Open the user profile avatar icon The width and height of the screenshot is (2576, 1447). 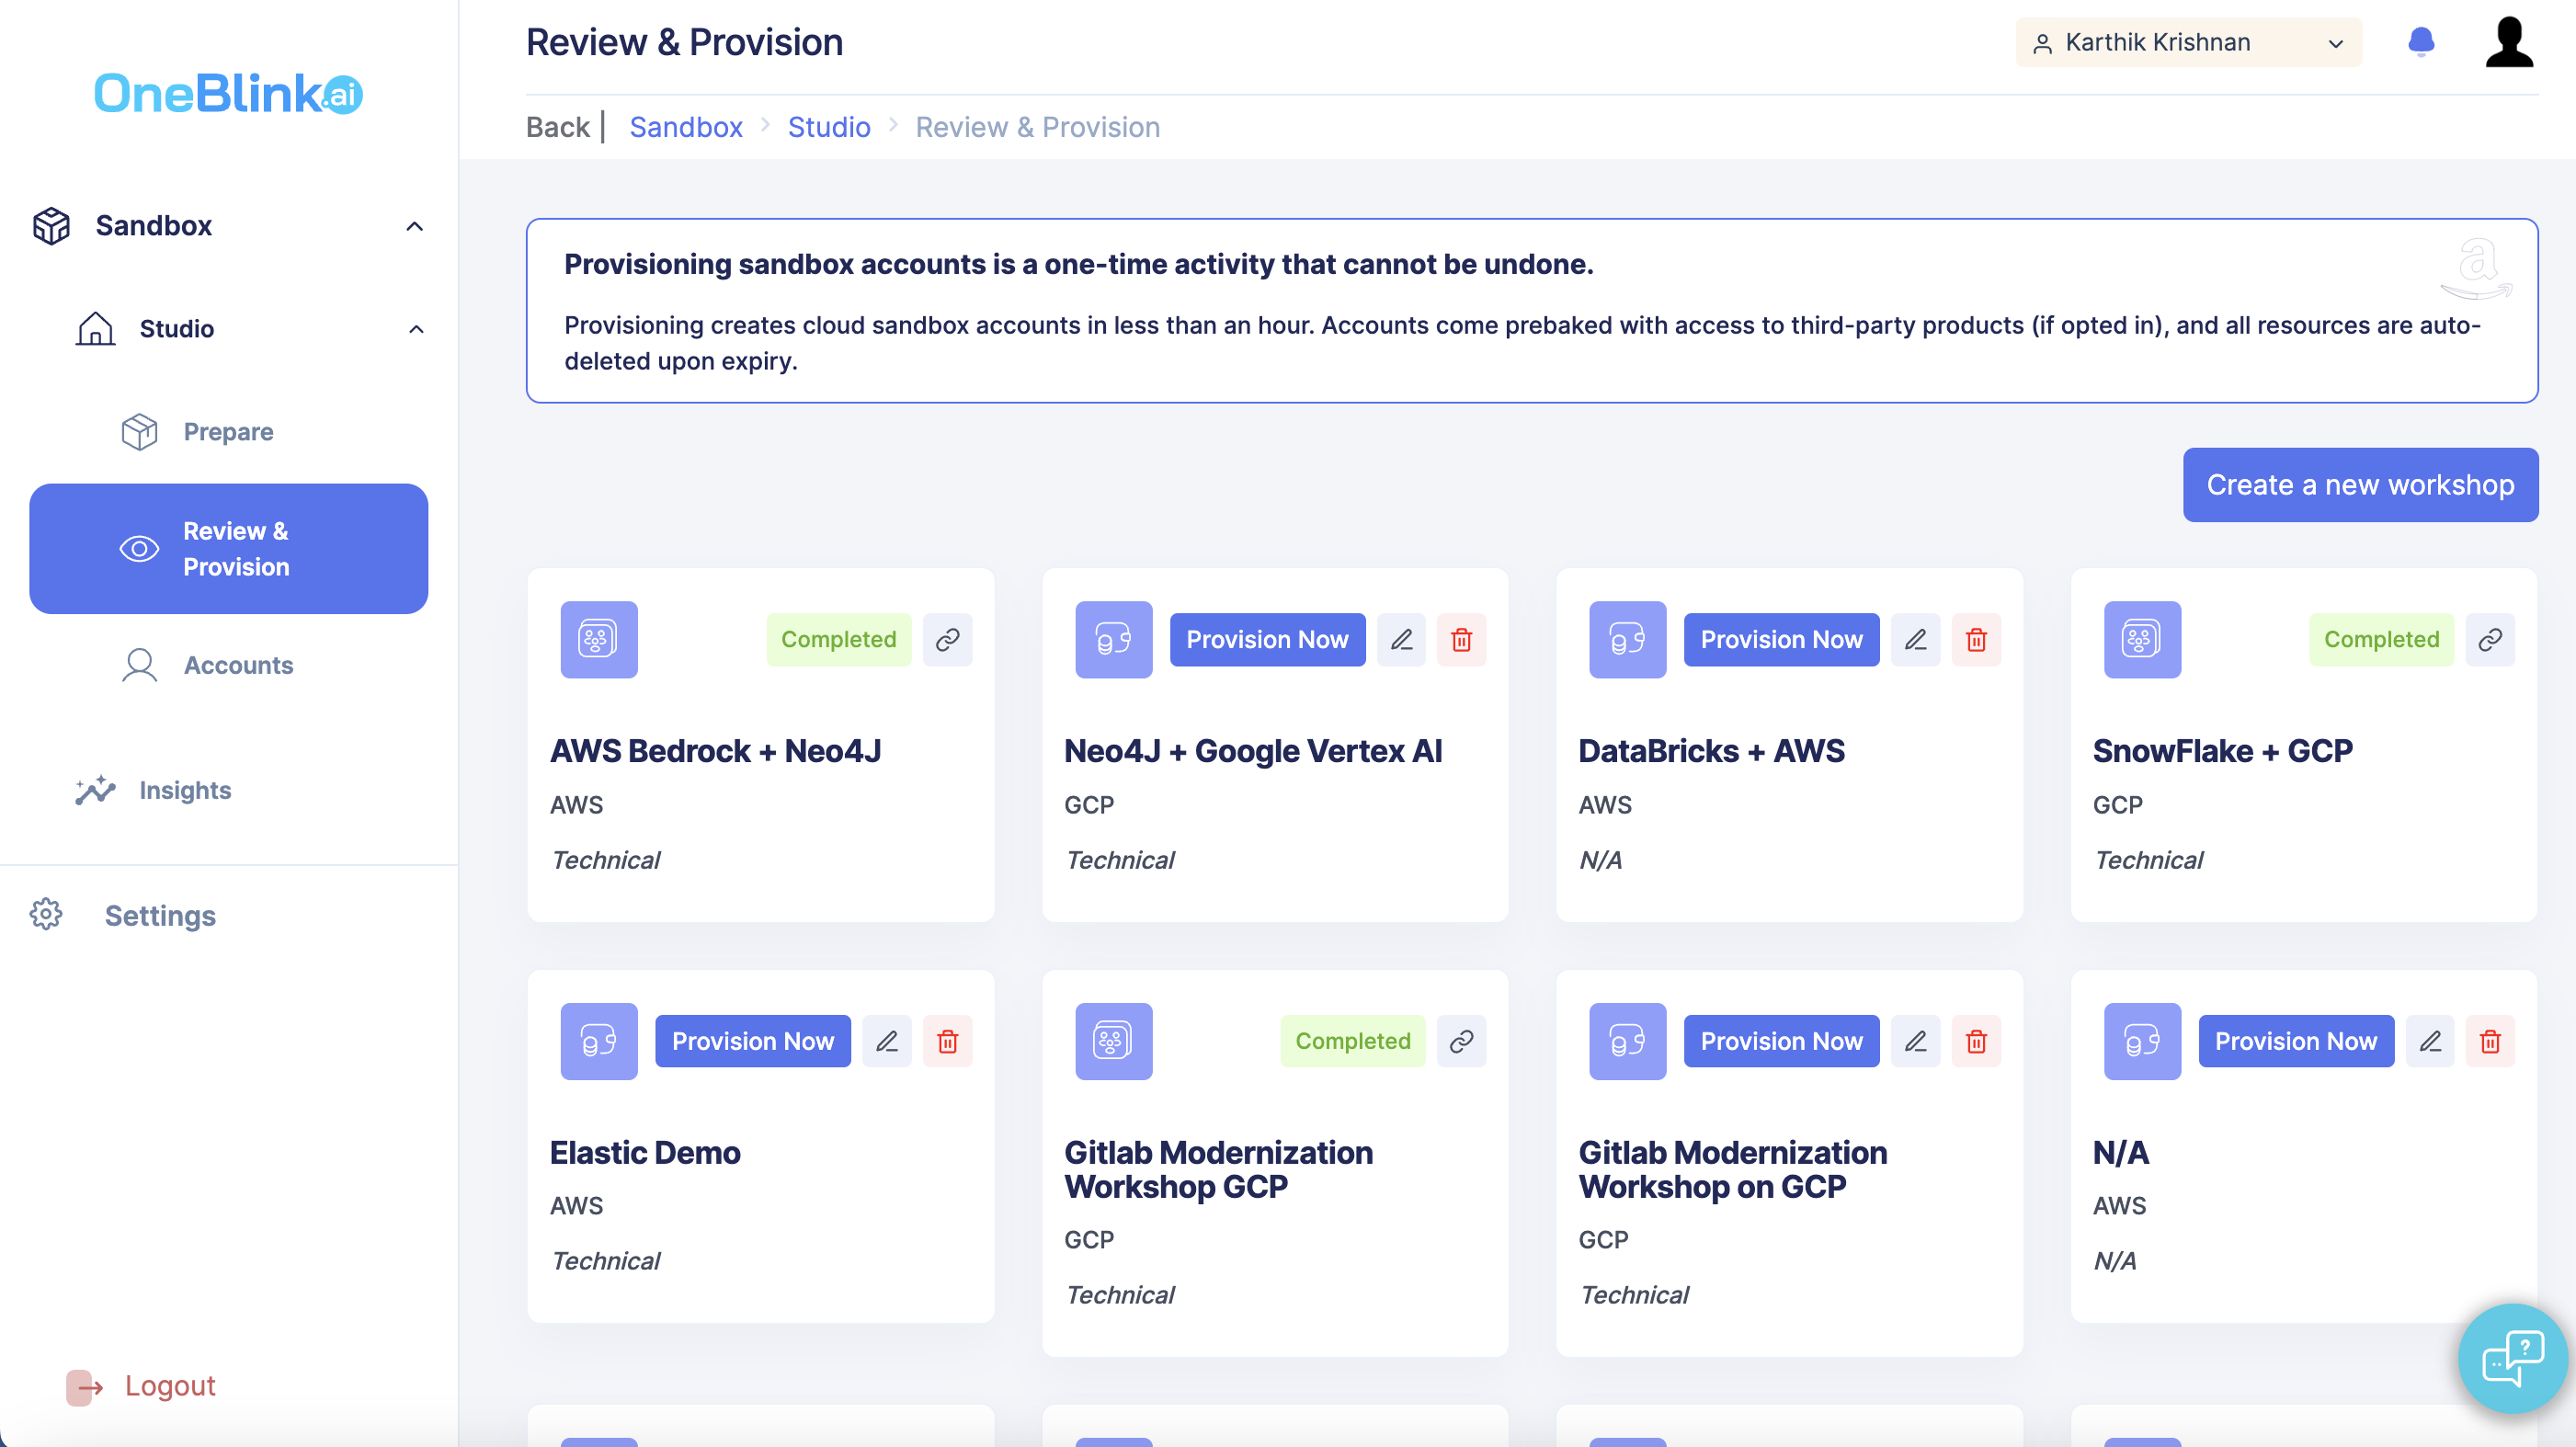tap(2509, 42)
